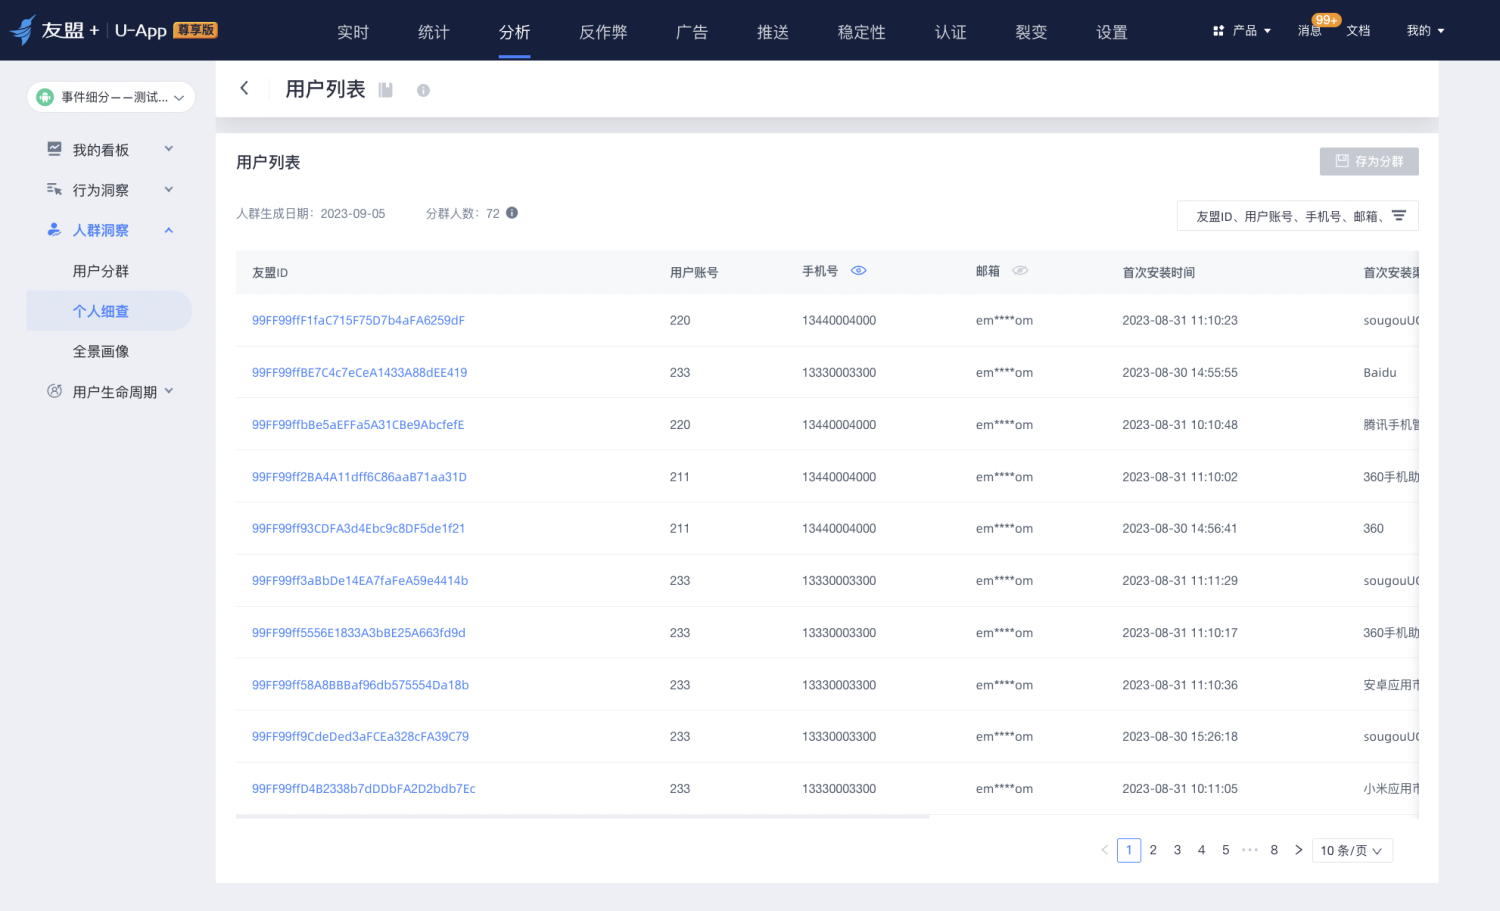Select 全景画像 in sidebar
The height and width of the screenshot is (911, 1500).
point(101,351)
